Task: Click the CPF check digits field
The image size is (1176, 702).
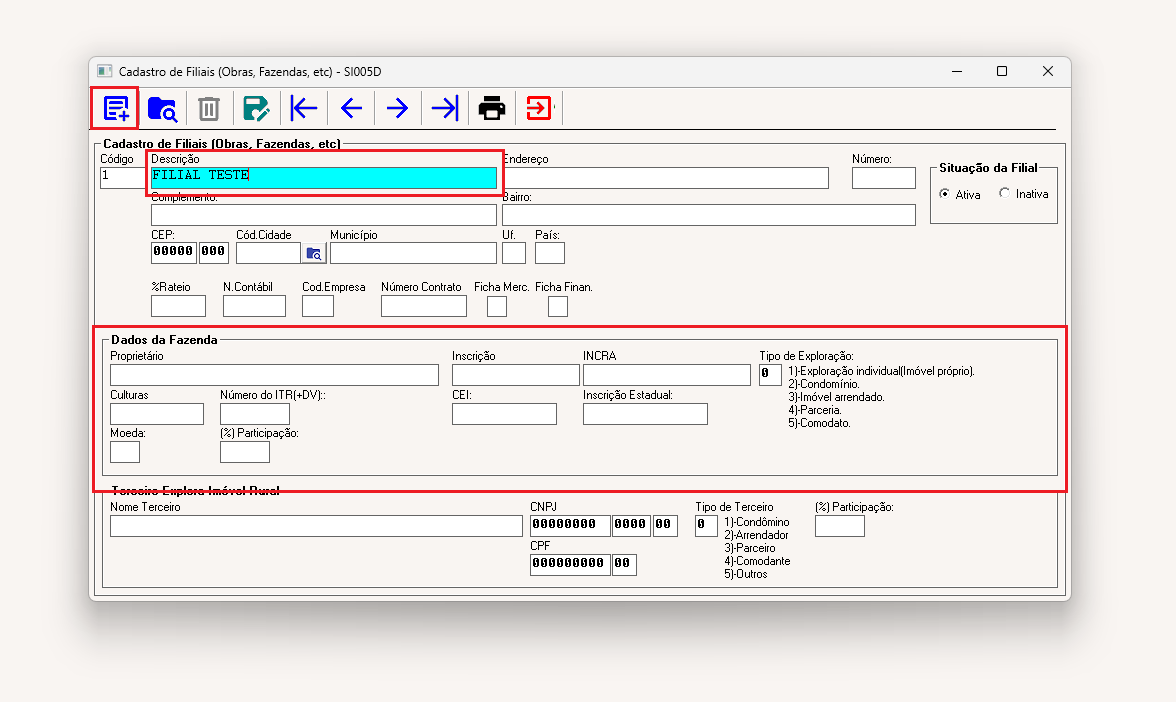Action: point(625,565)
